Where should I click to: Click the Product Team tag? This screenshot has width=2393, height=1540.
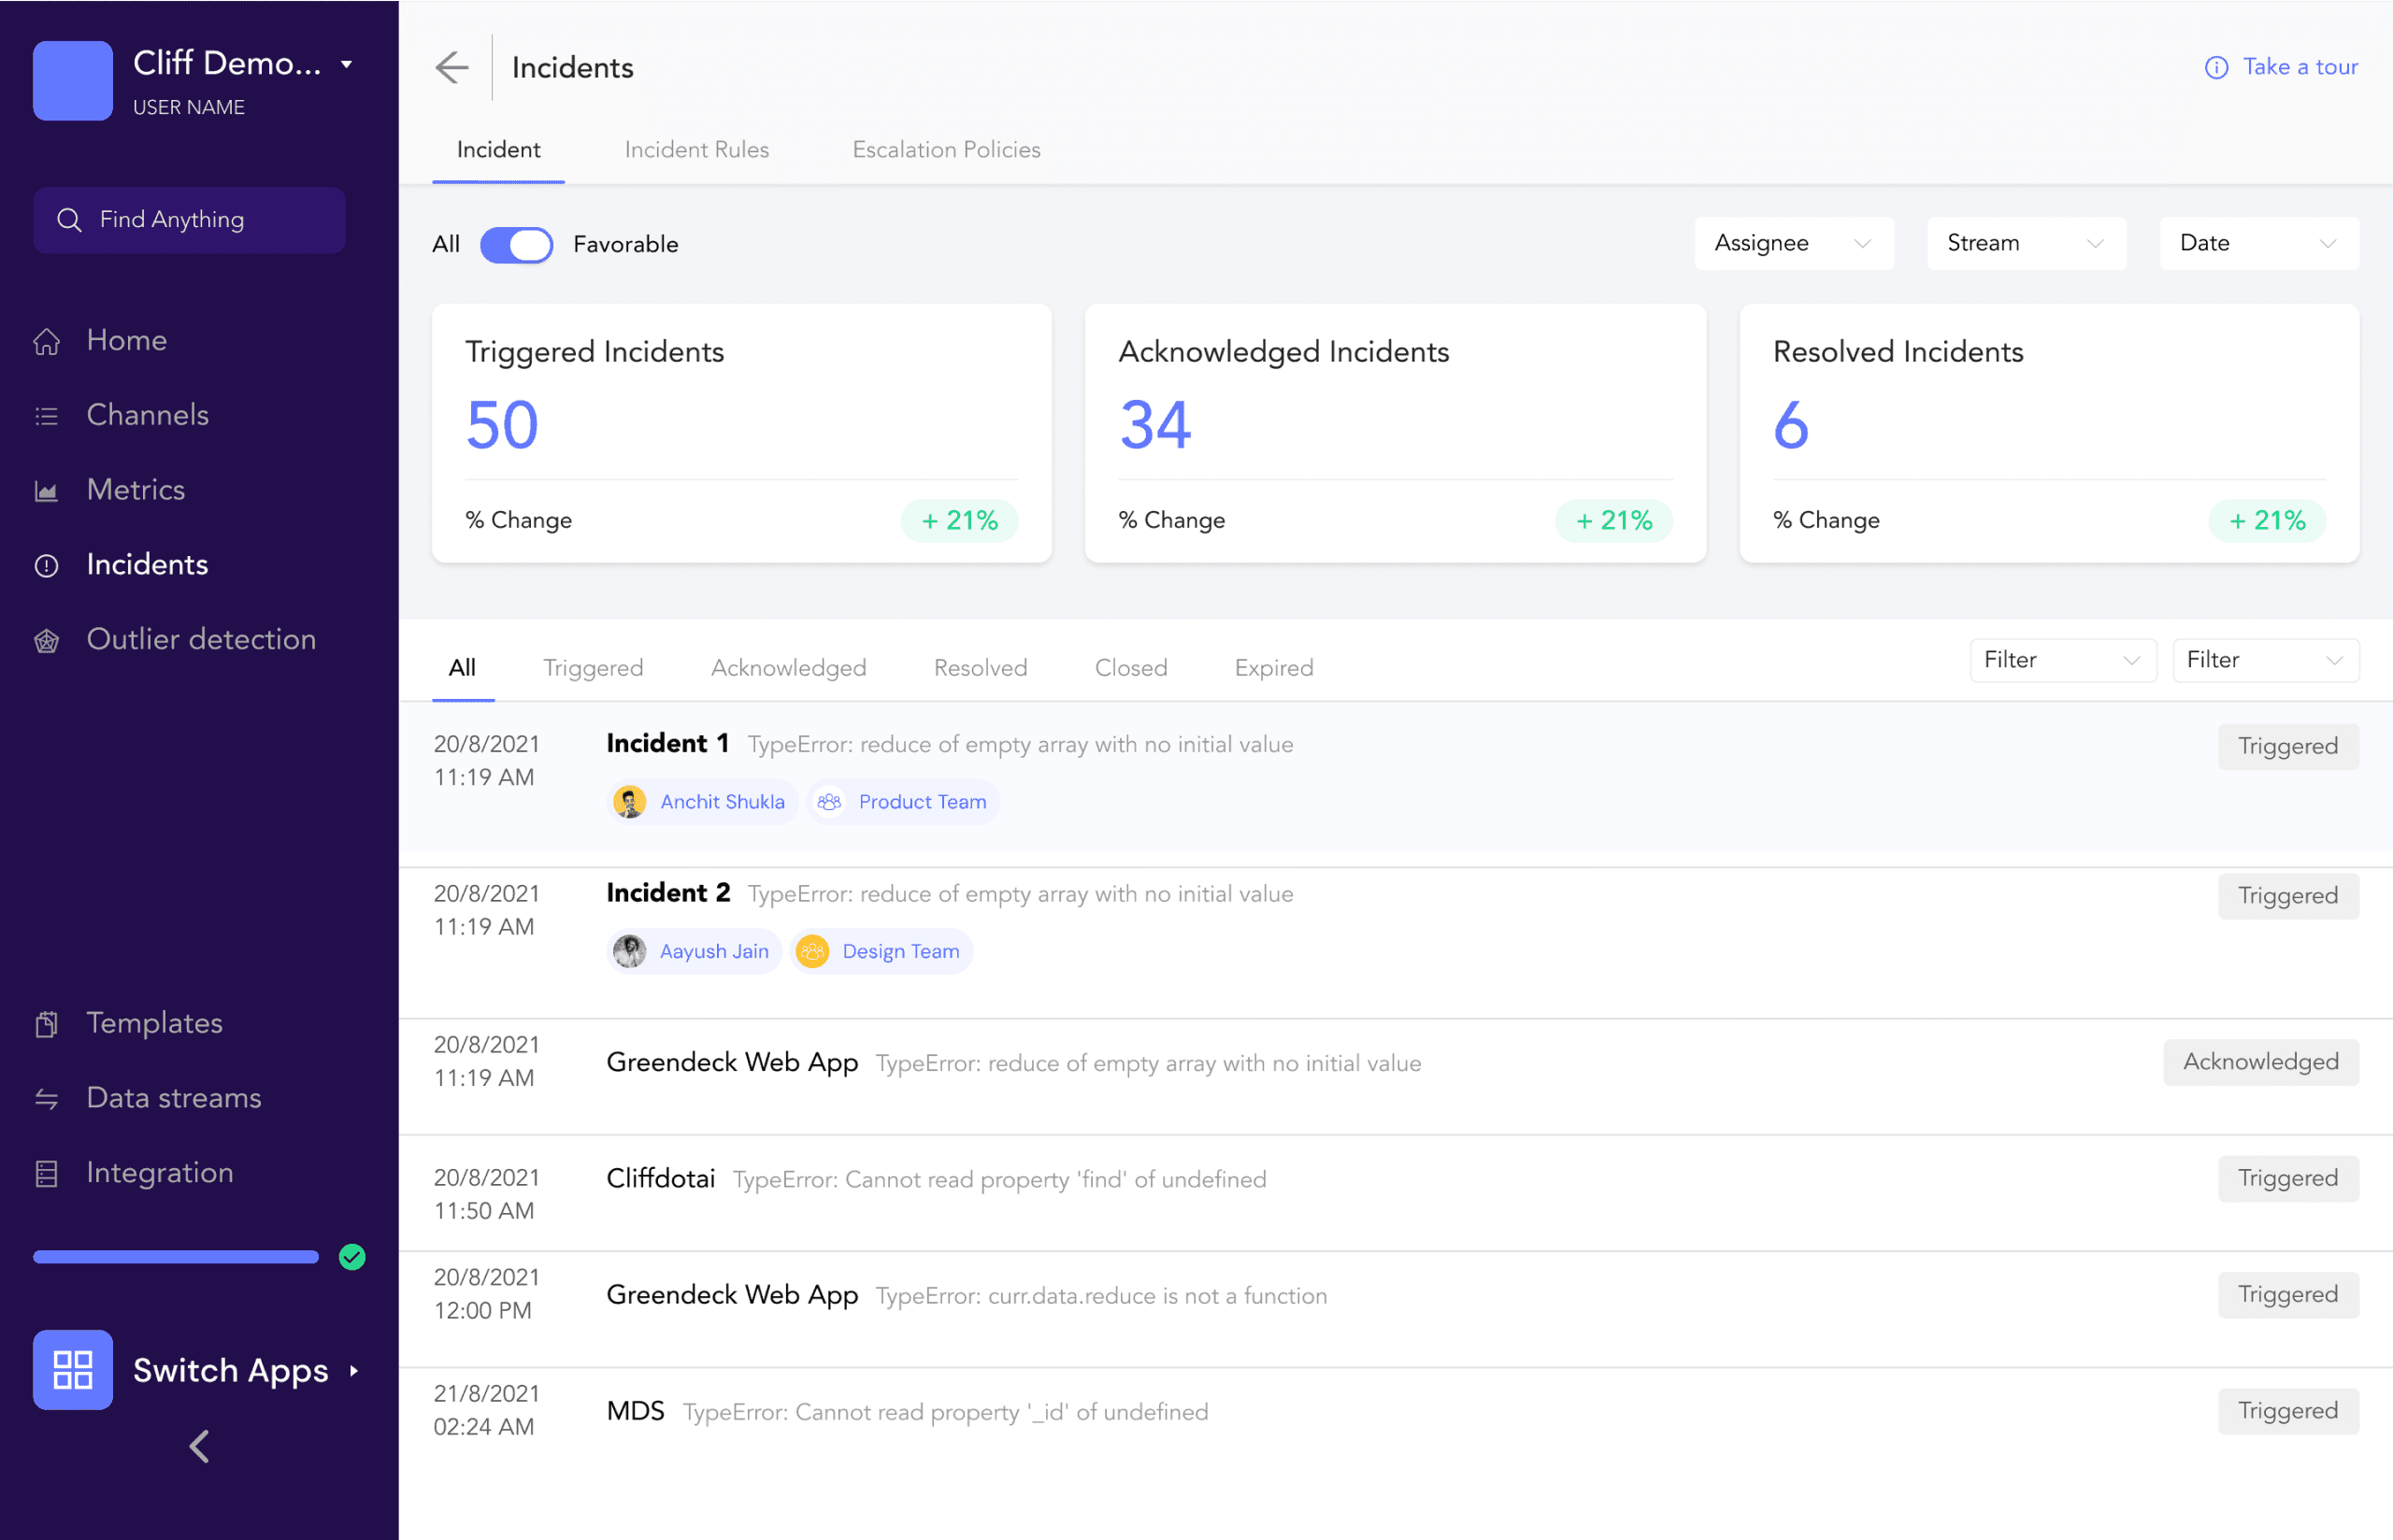(x=903, y=801)
